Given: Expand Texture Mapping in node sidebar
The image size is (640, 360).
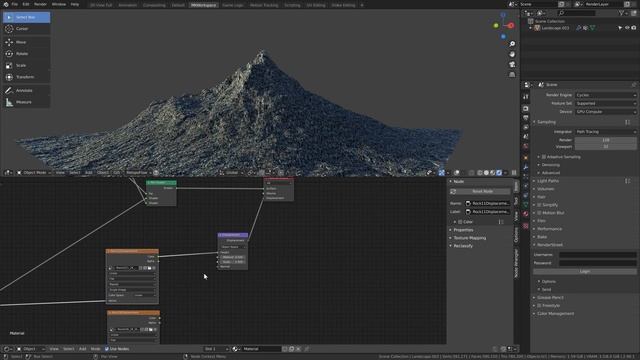Looking at the screenshot, I should [470, 238].
